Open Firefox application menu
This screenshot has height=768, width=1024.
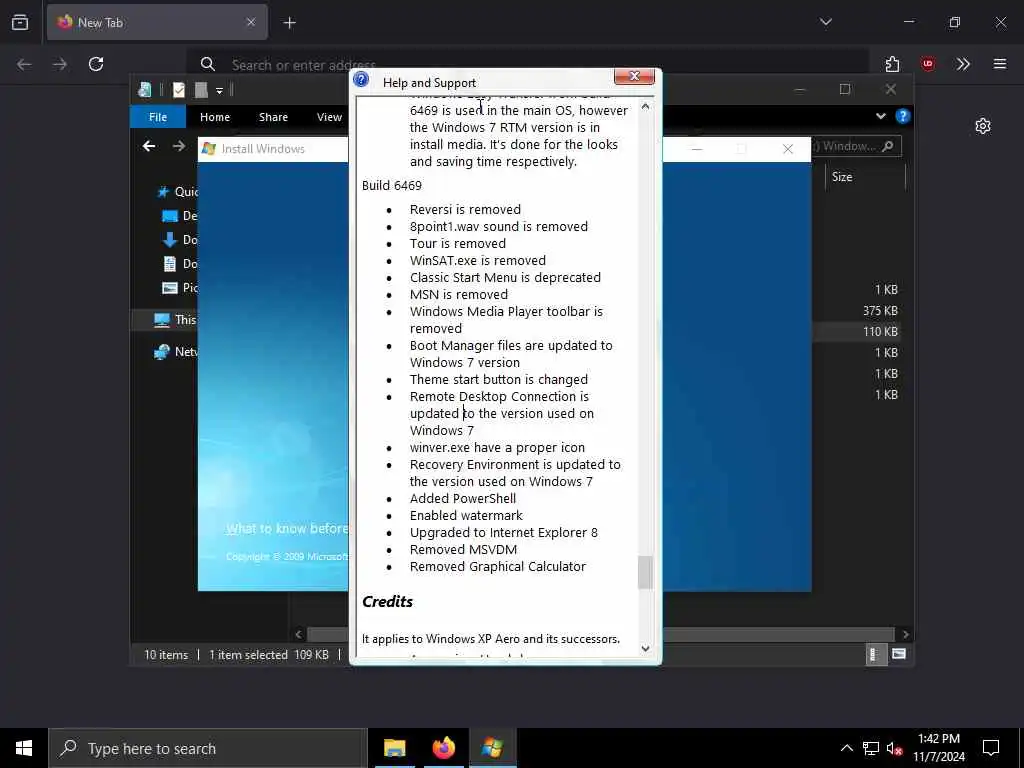coord(999,64)
